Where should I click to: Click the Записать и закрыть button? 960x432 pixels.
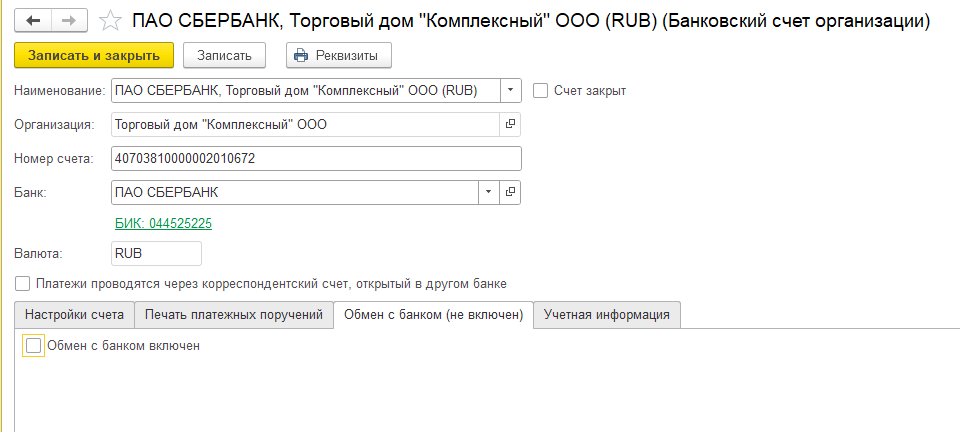[94, 55]
